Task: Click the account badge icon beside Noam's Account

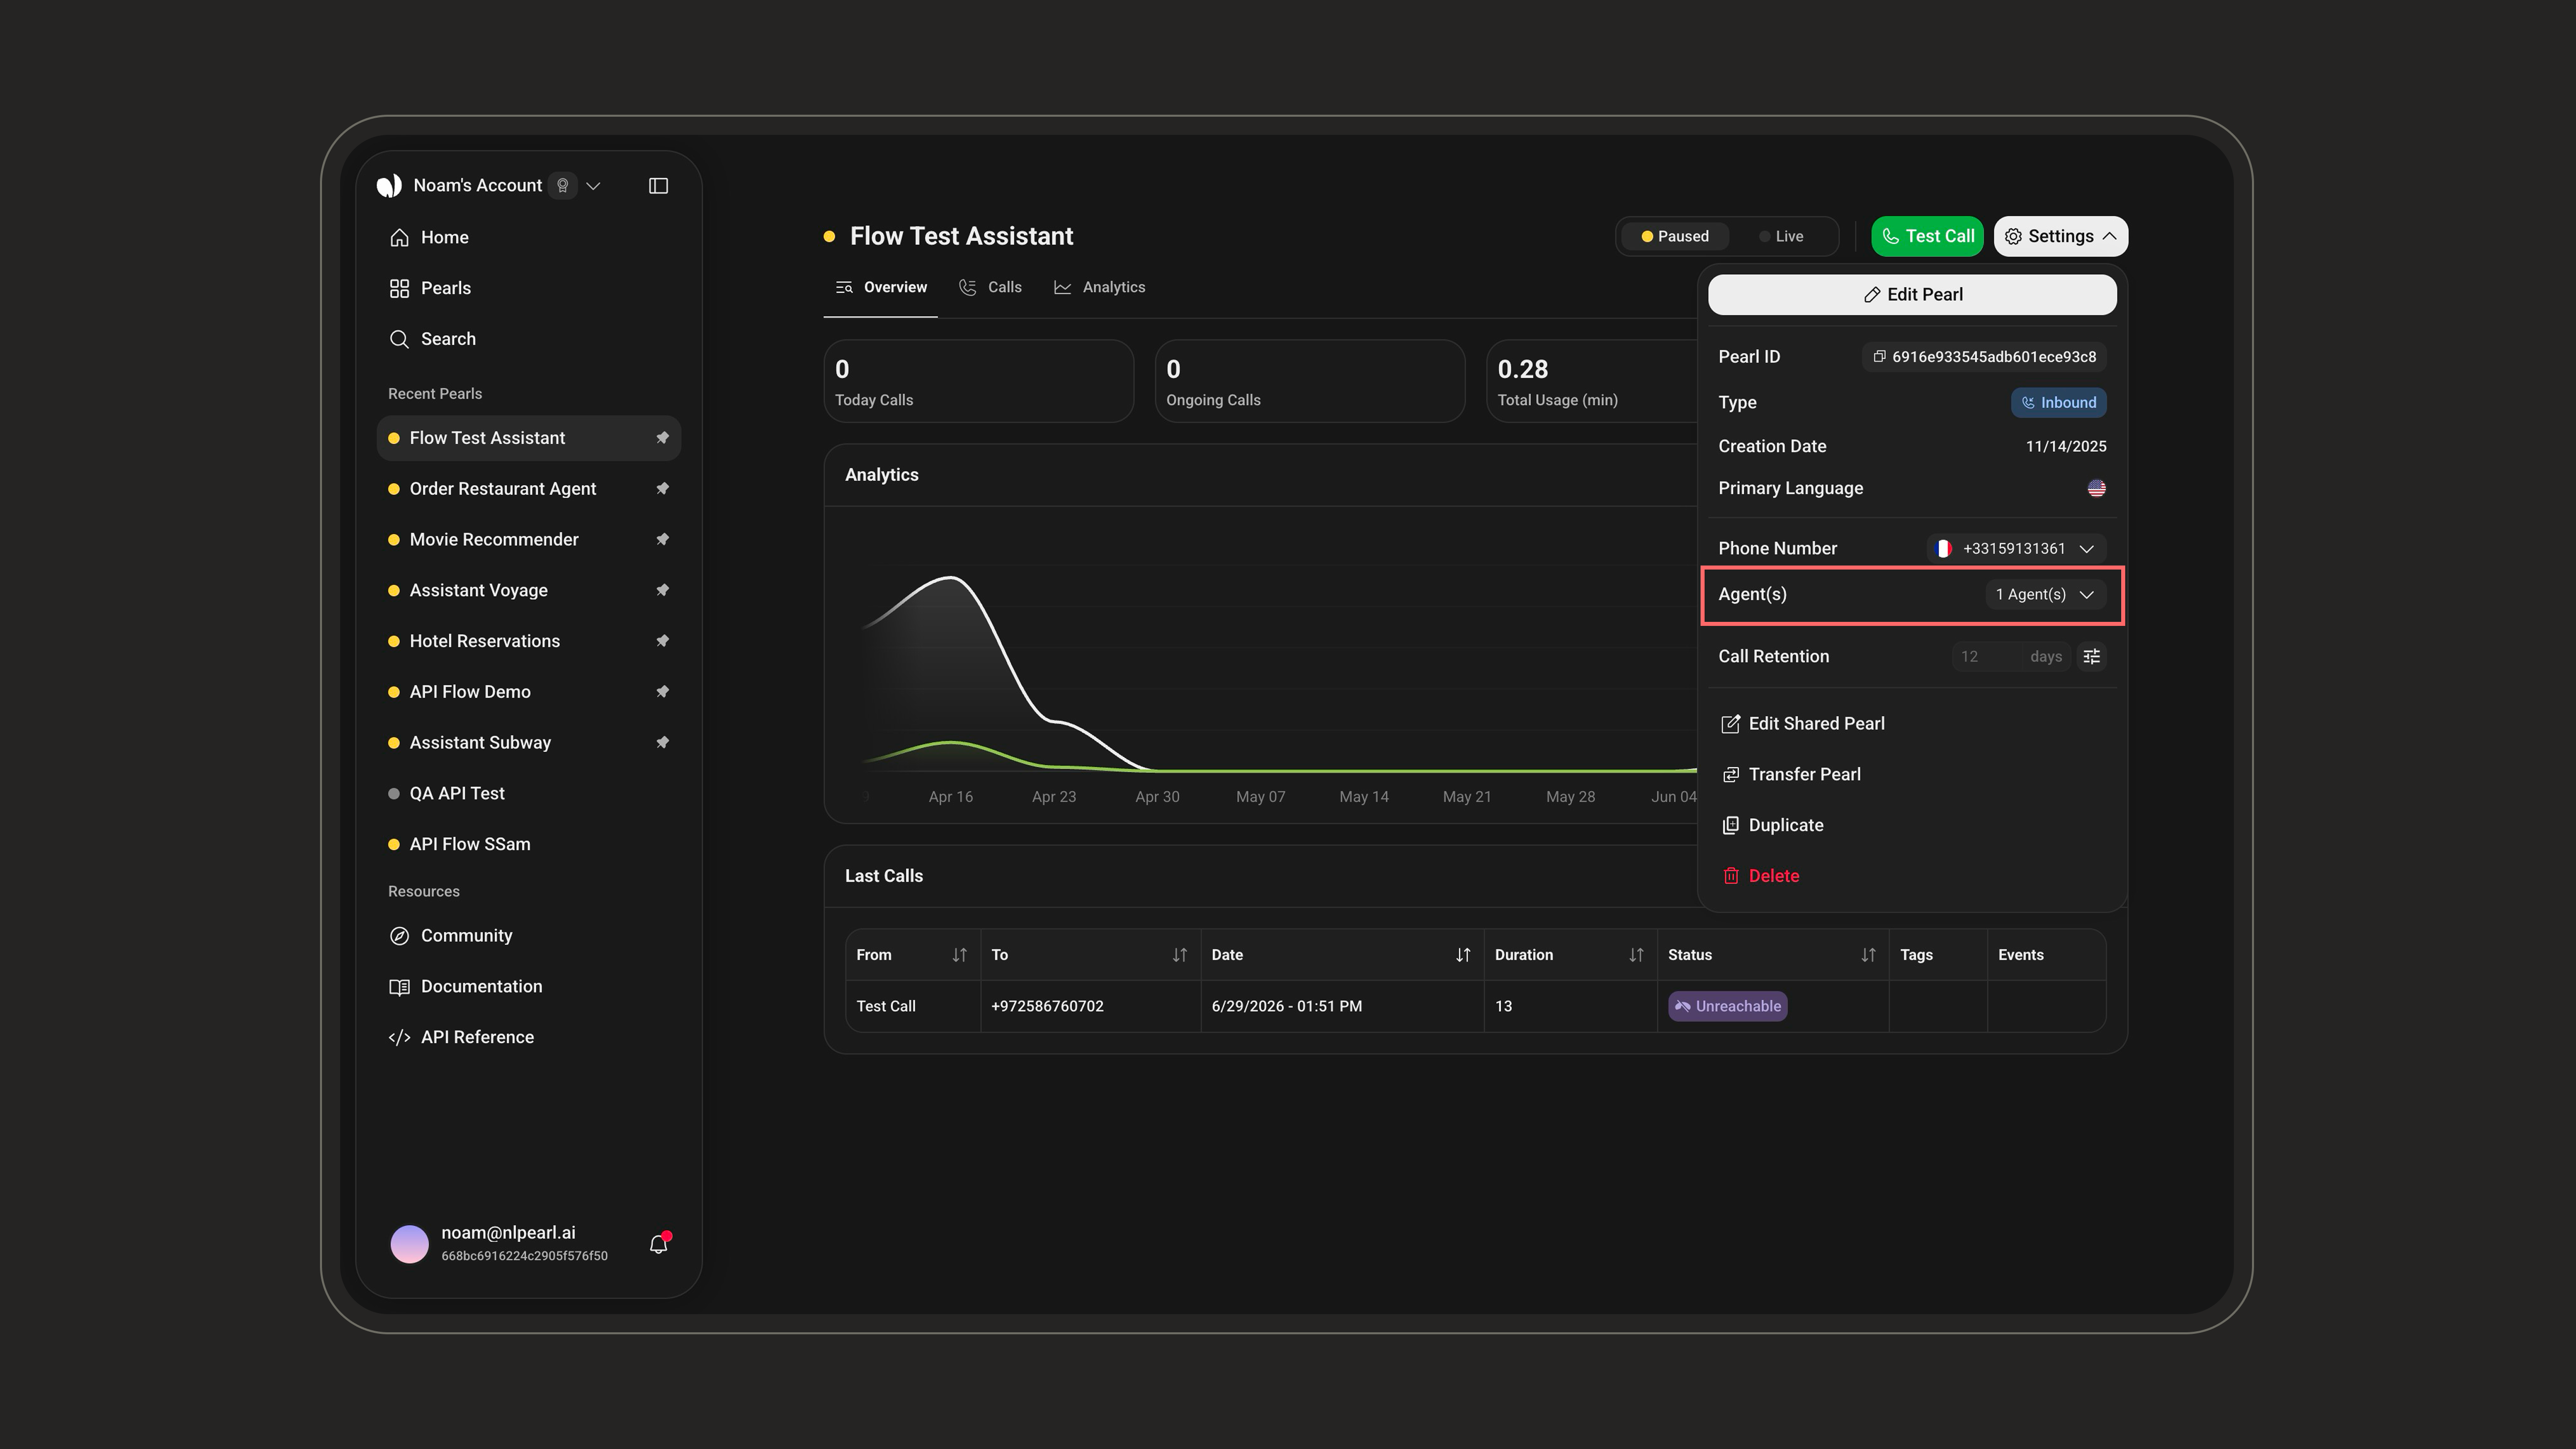Action: pyautogui.click(x=563, y=186)
